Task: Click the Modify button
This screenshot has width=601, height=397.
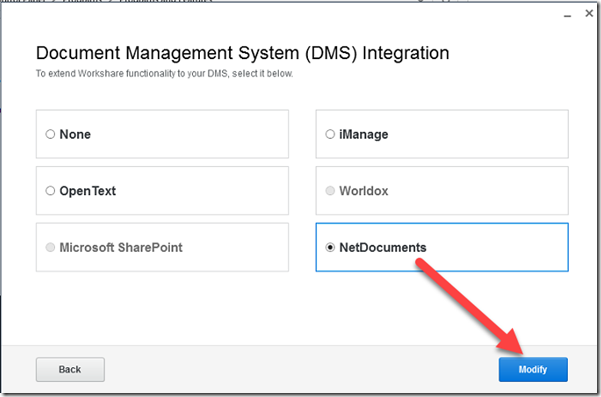Action: tap(533, 369)
